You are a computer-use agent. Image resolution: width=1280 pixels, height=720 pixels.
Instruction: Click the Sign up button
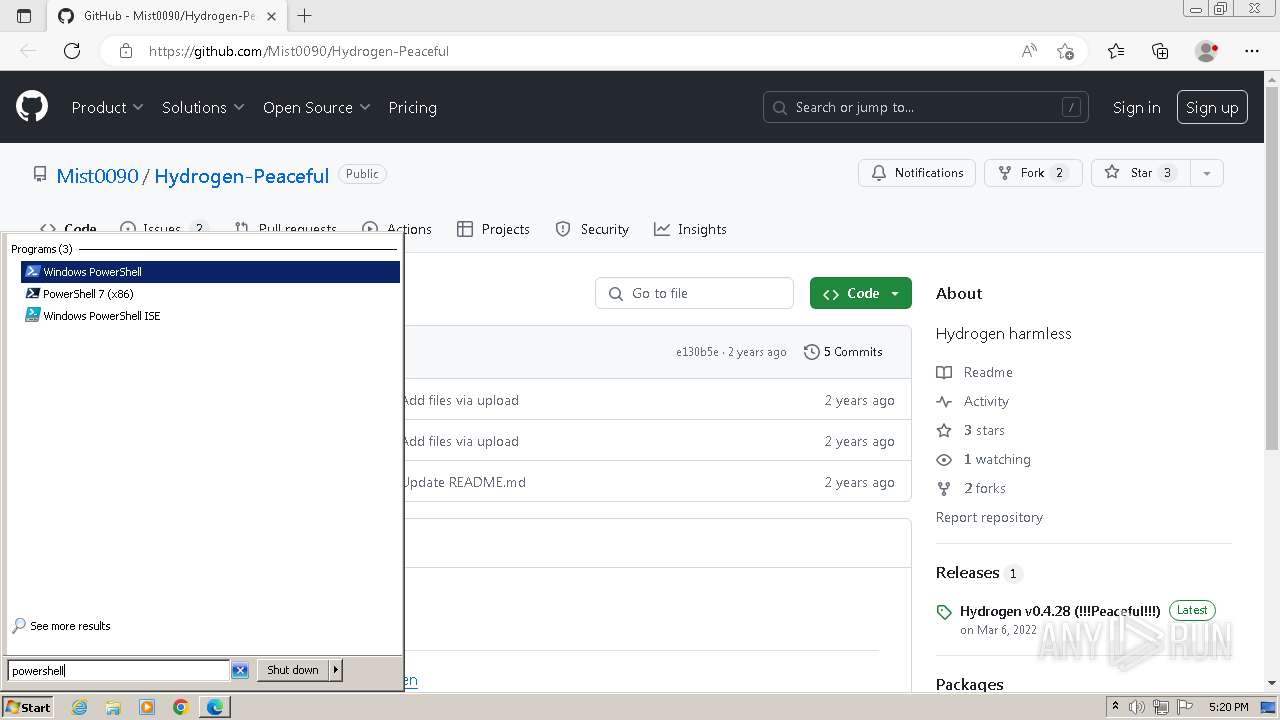[1212, 107]
